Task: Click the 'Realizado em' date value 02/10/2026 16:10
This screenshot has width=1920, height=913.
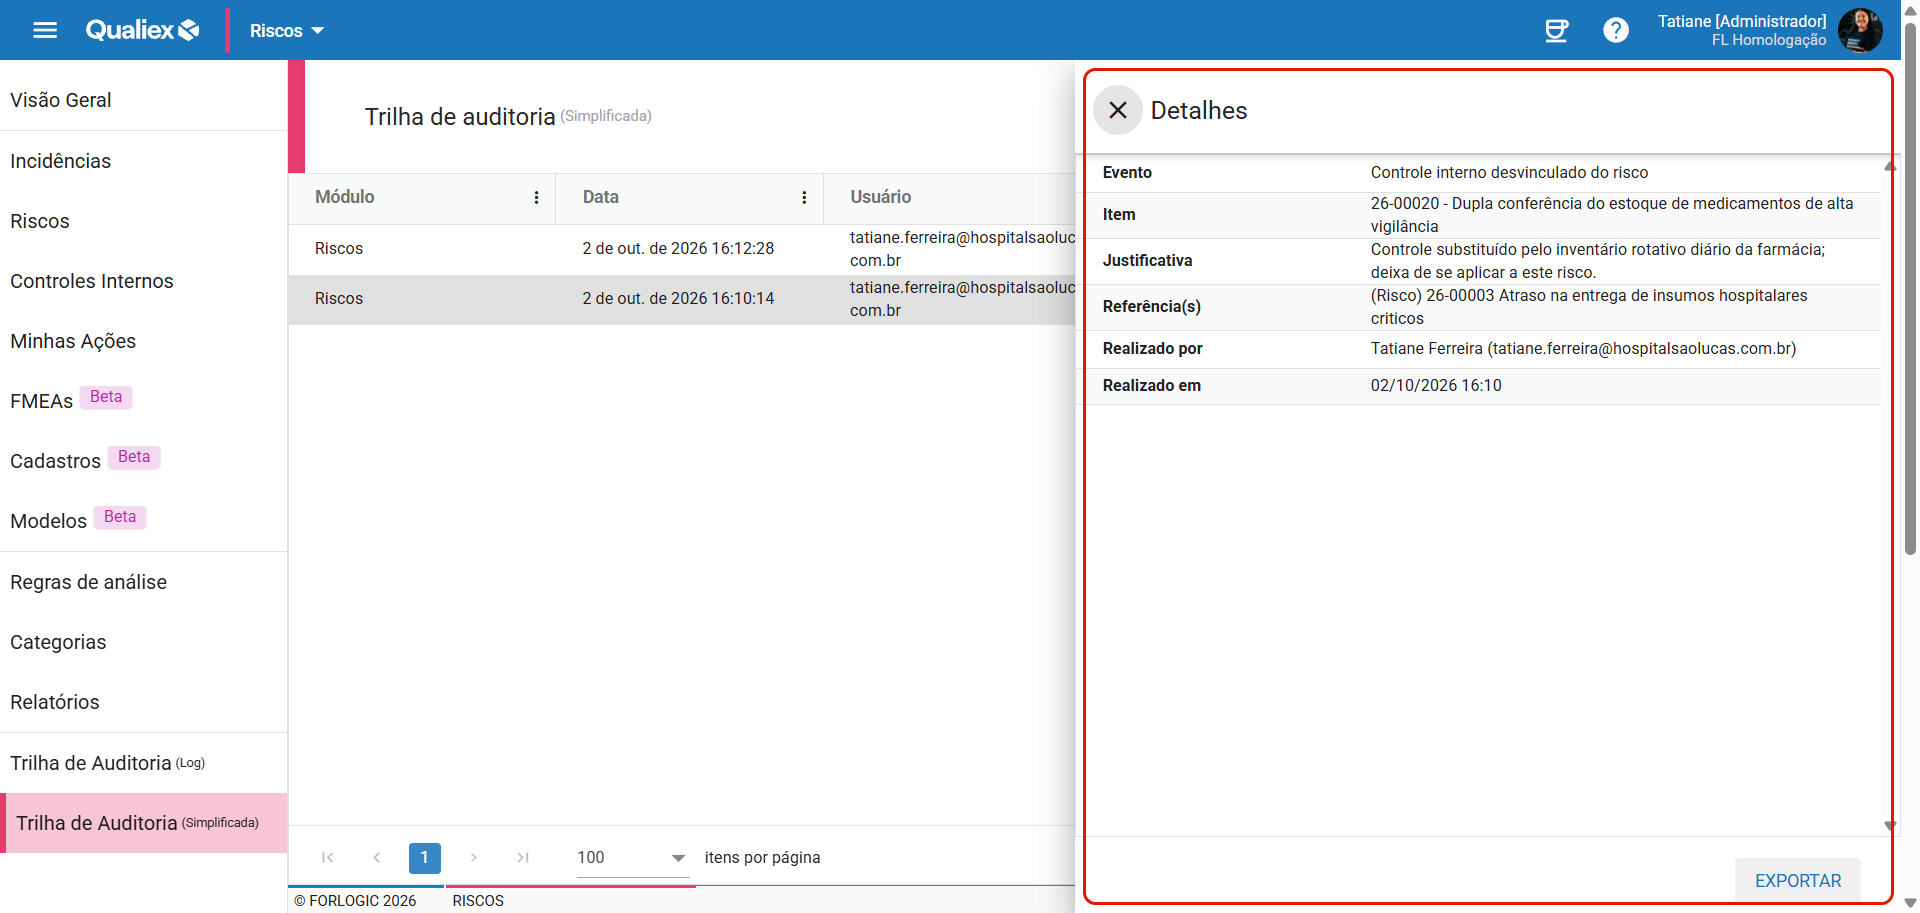Action: coord(1436,386)
